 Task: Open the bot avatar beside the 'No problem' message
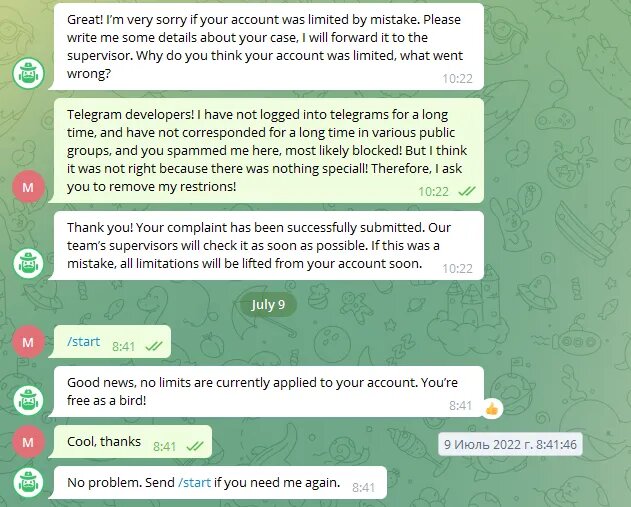pos(28,482)
